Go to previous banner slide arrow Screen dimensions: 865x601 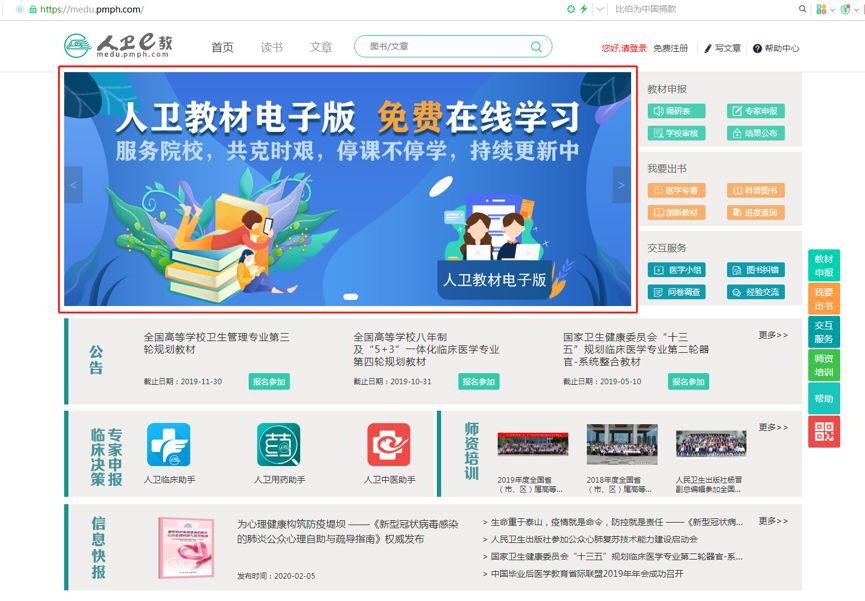73,185
